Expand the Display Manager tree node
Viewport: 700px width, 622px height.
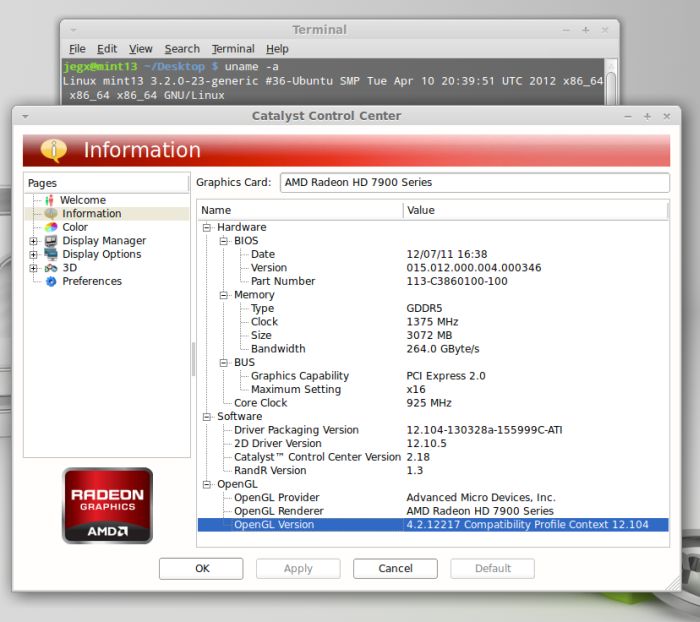pos(33,241)
